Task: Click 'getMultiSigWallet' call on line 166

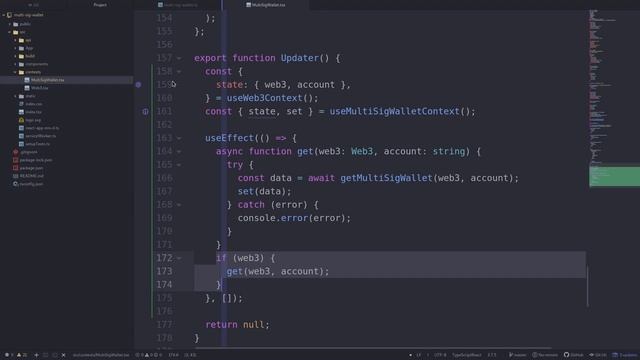Action: click(386, 178)
